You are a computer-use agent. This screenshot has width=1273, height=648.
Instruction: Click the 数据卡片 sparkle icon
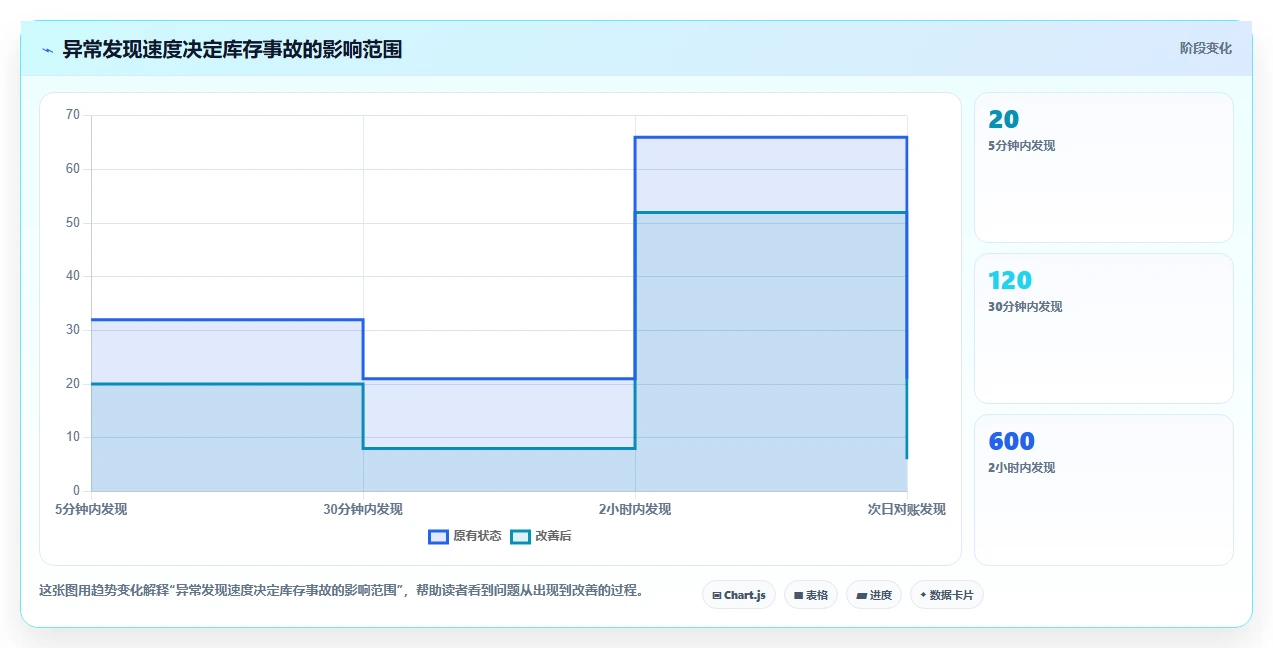(x=923, y=595)
